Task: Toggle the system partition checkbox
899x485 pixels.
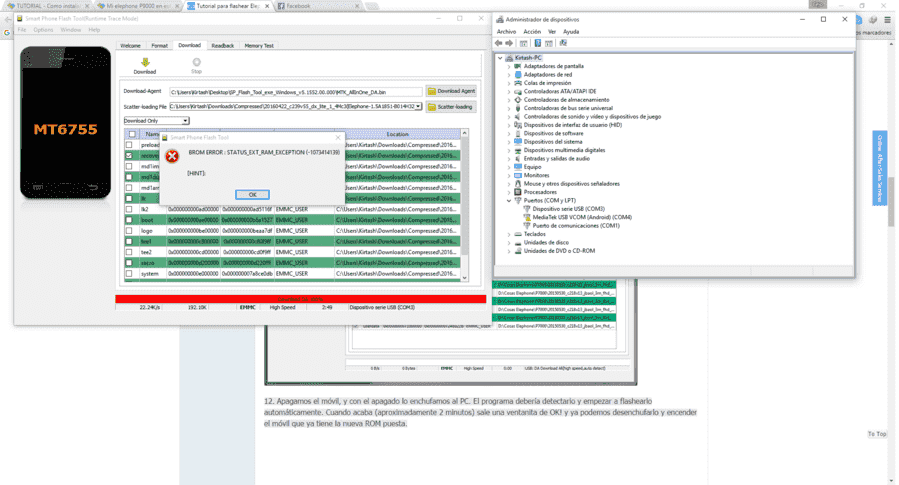Action: (x=130, y=273)
